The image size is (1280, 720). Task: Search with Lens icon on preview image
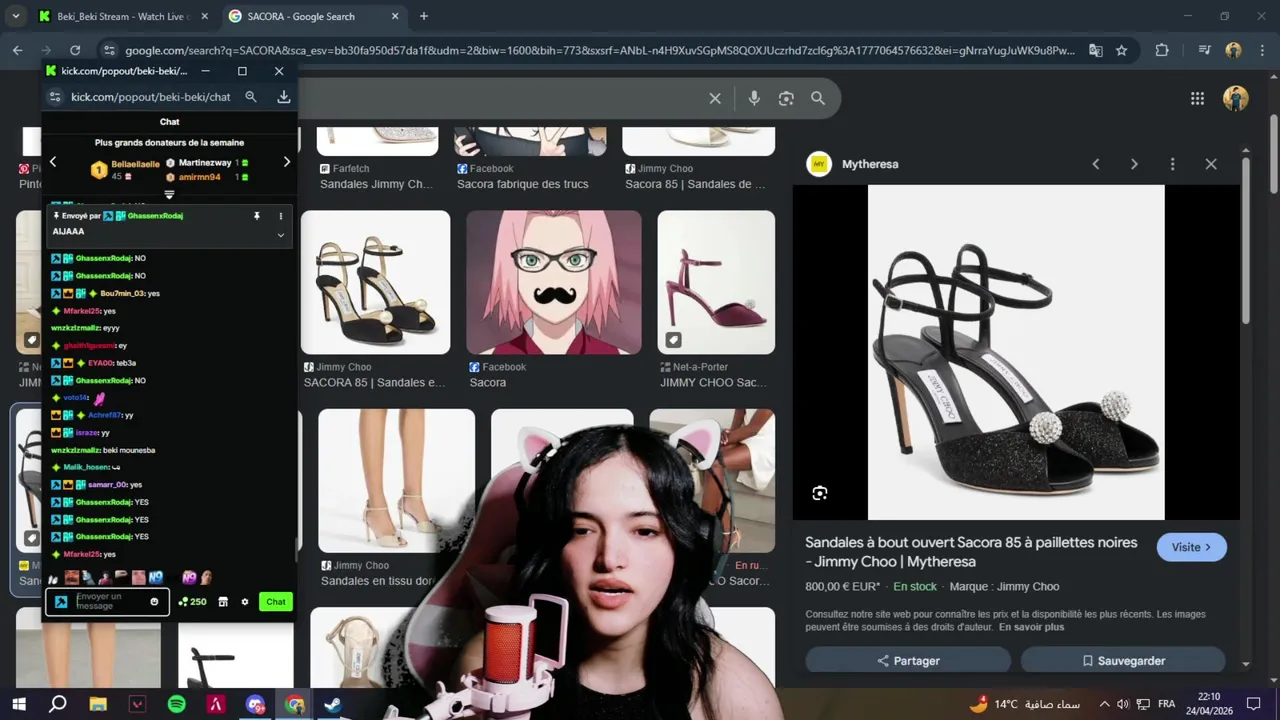click(x=820, y=493)
